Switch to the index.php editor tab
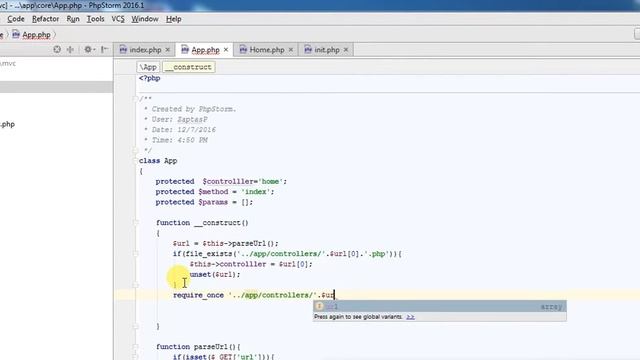640x360 pixels. click(x=145, y=50)
